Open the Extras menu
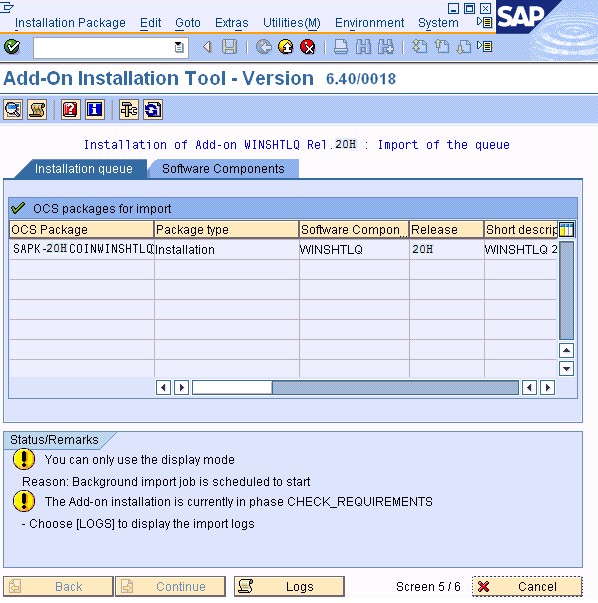This screenshot has width=598, height=603. tap(232, 23)
